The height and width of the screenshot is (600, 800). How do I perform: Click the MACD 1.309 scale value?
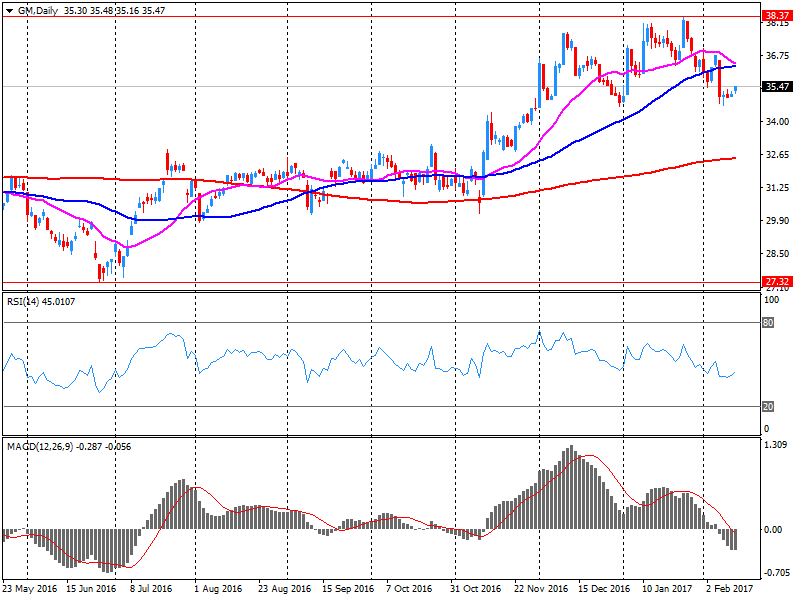pyautogui.click(x=776, y=444)
